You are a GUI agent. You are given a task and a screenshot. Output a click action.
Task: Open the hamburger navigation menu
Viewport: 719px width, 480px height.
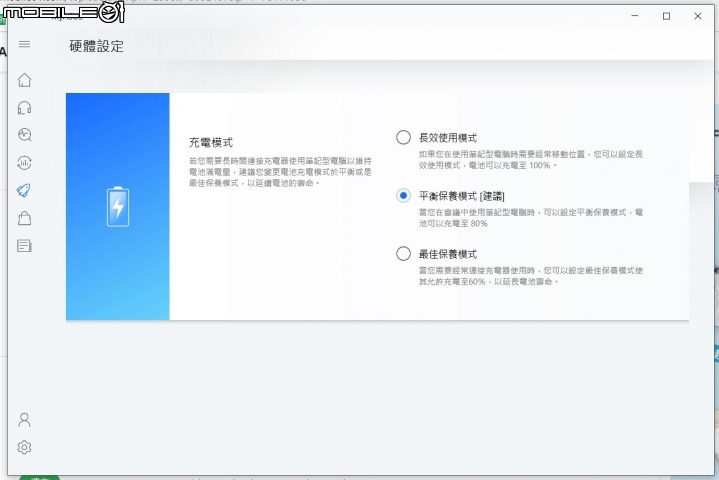[24, 44]
